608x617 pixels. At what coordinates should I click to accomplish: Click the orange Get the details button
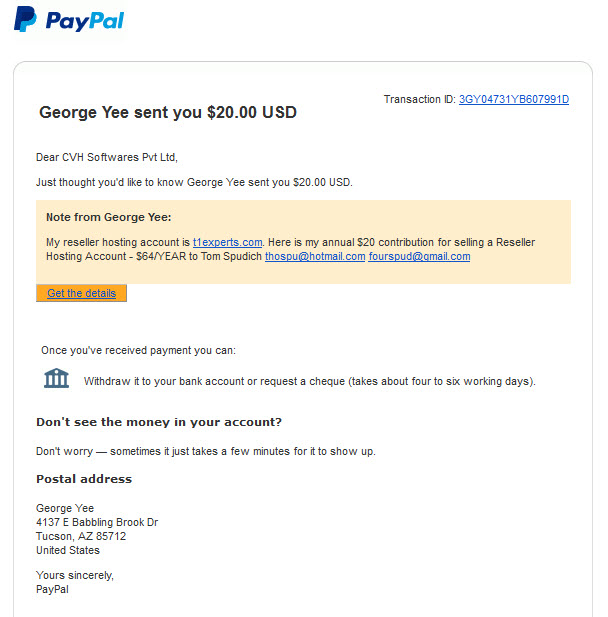click(81, 293)
